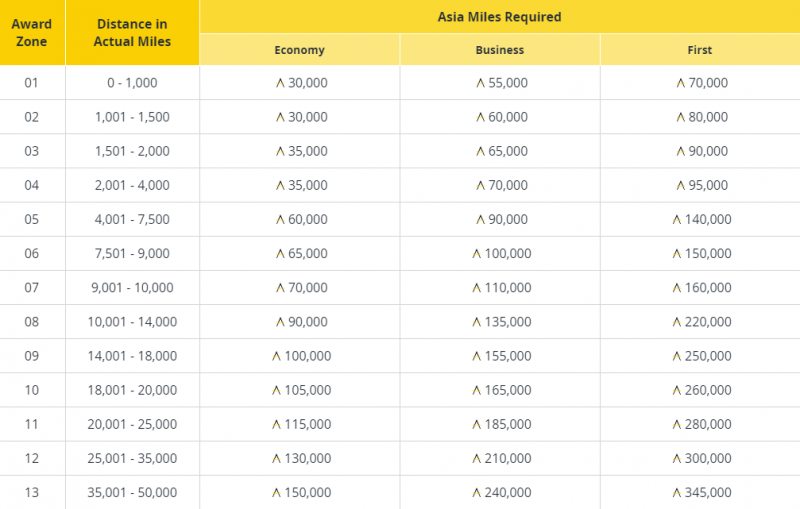Click the 35,001 - 50,000 distance cell
Screen dimensions: 800x509
tap(132, 492)
